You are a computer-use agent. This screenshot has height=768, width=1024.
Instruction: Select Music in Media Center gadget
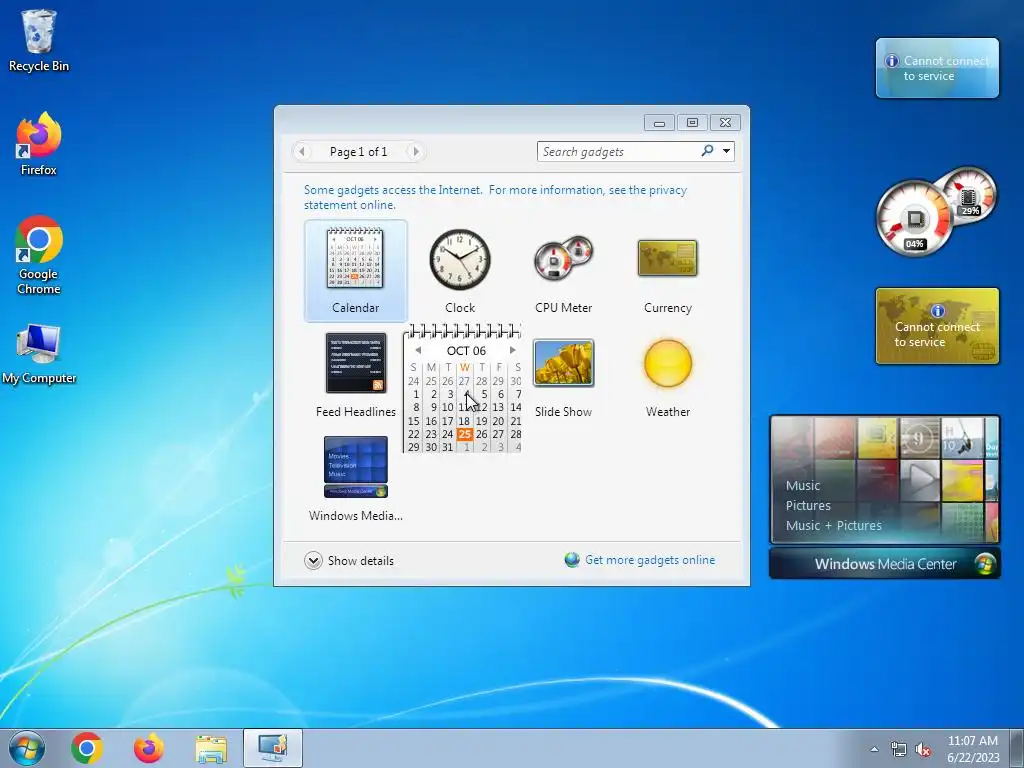pos(803,485)
